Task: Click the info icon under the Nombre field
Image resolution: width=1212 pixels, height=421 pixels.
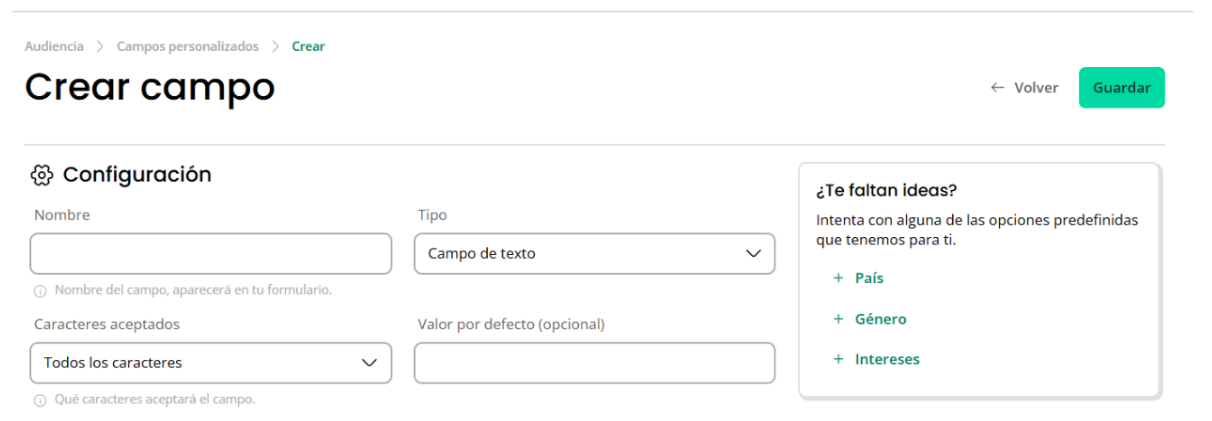Action: (x=40, y=291)
